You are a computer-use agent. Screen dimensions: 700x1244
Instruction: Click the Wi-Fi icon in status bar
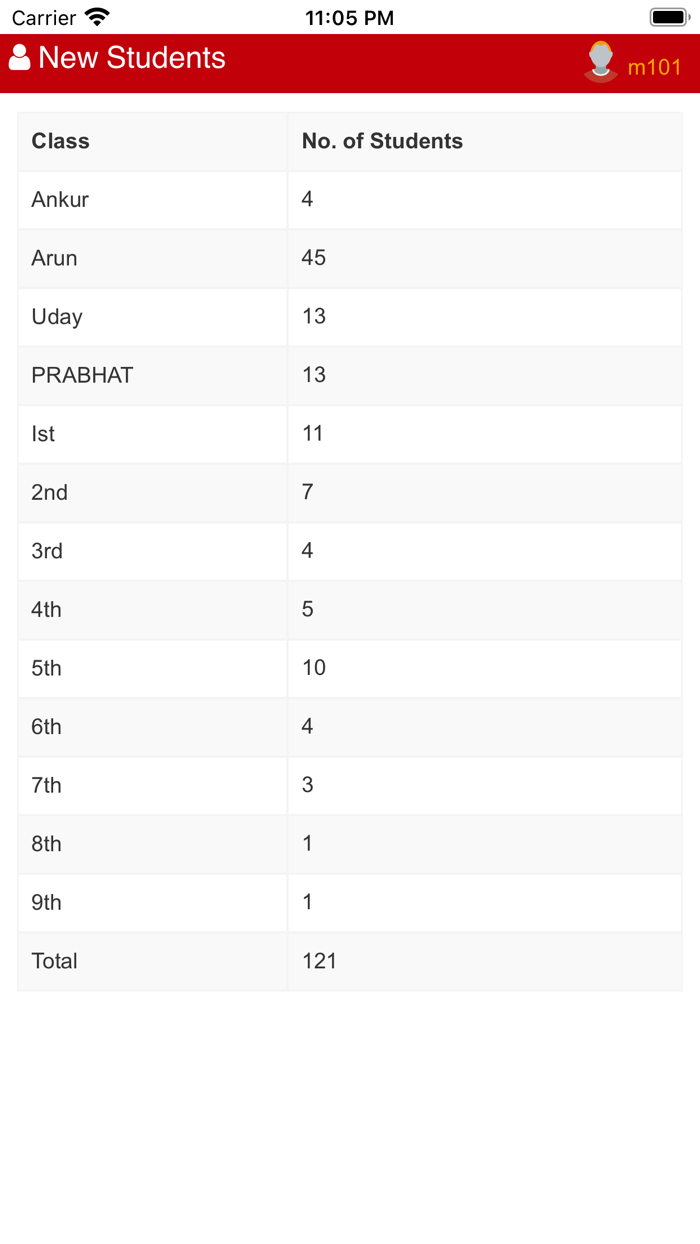pos(97,17)
